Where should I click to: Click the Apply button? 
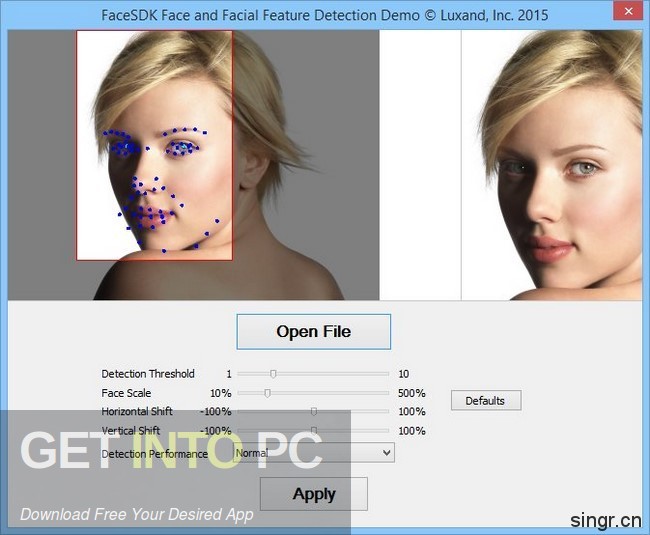pos(314,494)
